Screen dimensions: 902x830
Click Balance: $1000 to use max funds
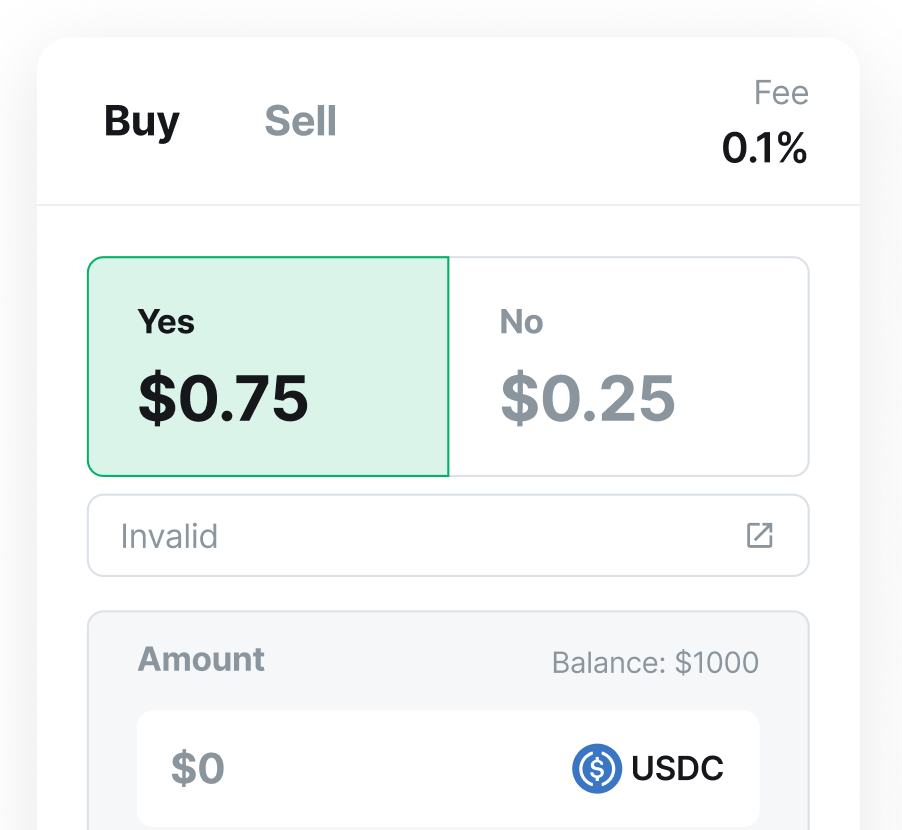point(655,663)
